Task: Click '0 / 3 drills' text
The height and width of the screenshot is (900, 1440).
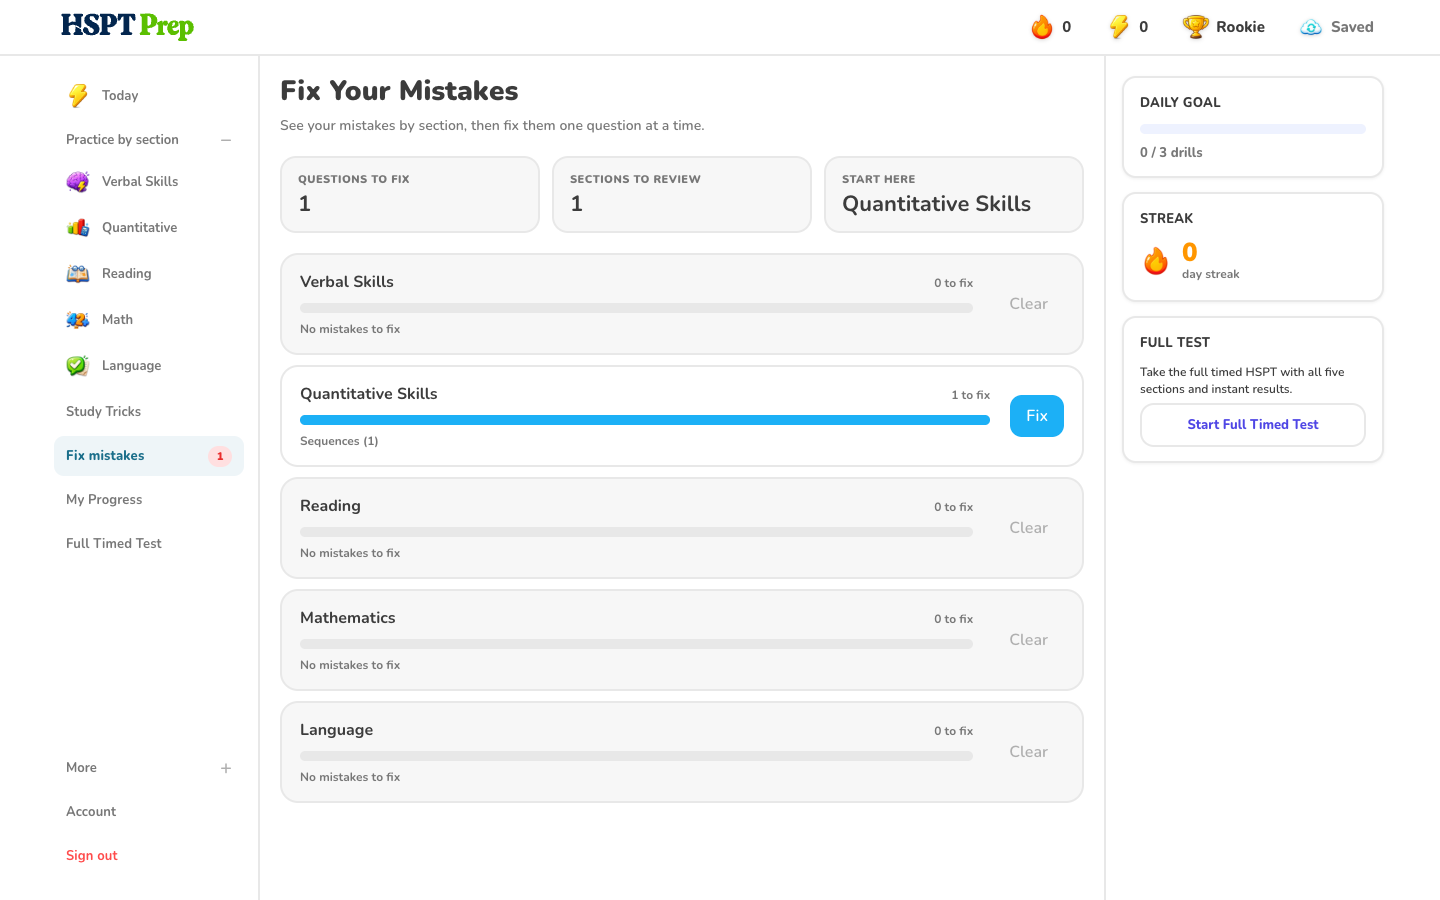Action: [x=1171, y=152]
